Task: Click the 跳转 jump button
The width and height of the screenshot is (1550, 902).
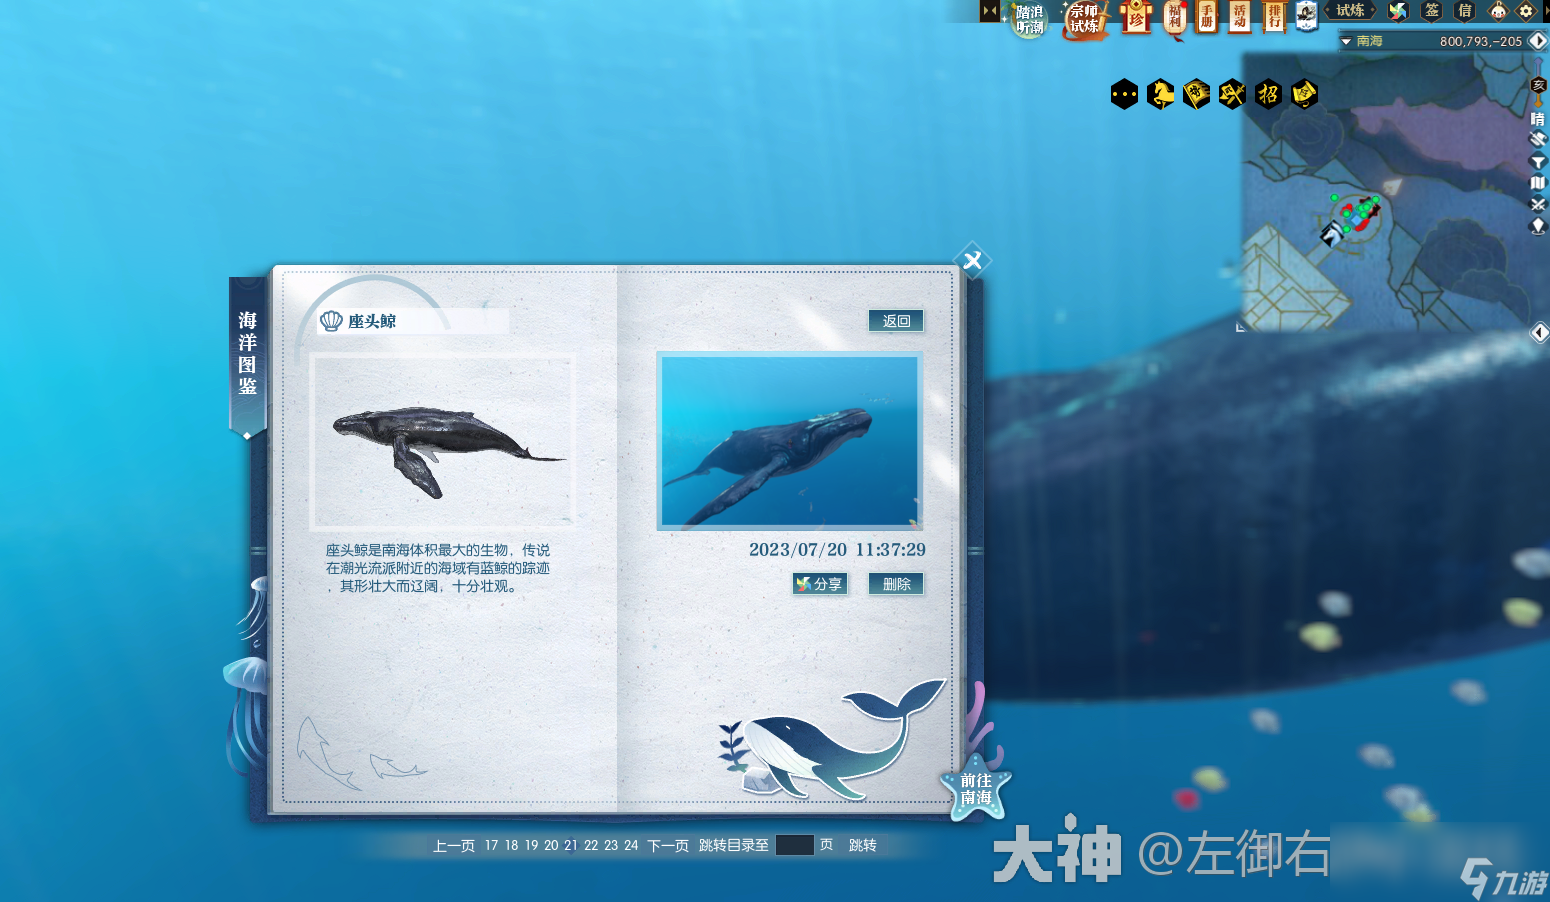Action: (x=863, y=846)
